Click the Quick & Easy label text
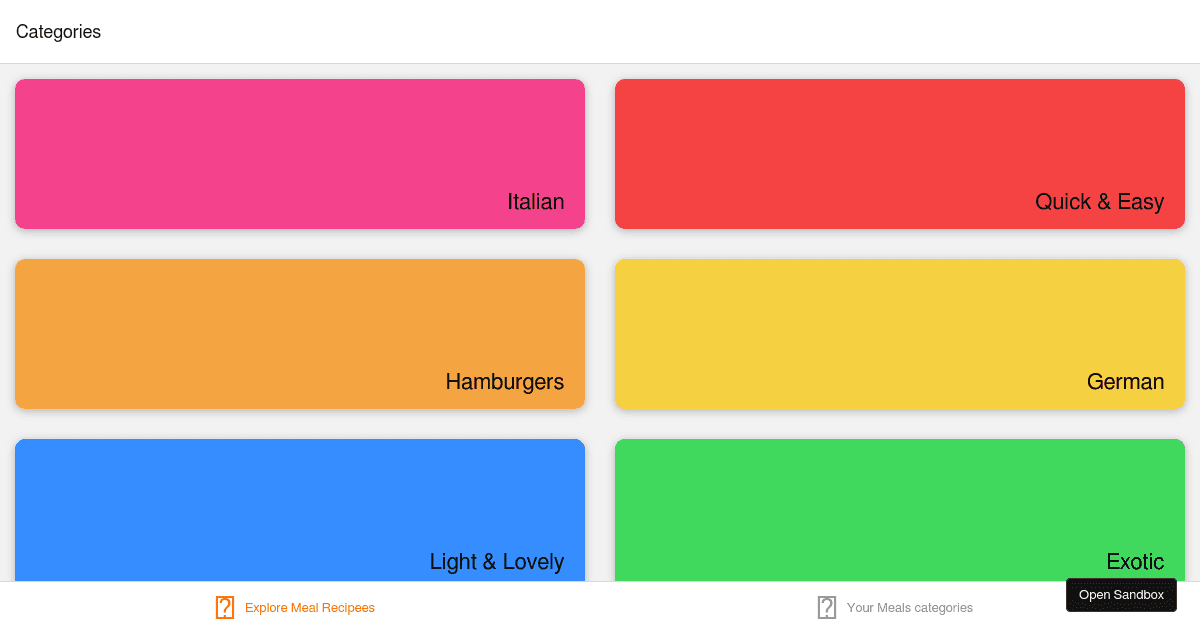The width and height of the screenshot is (1200, 630). pyautogui.click(x=1100, y=202)
